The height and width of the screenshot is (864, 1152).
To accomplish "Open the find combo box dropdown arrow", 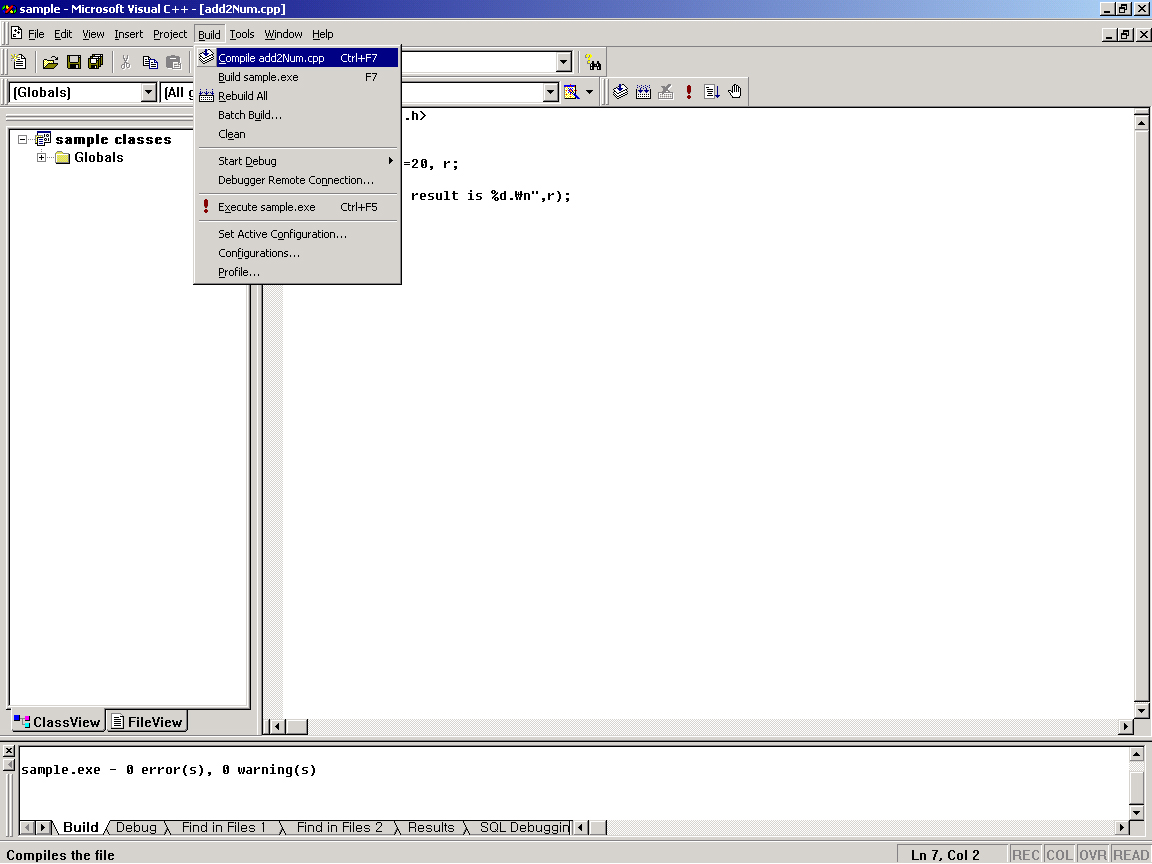I will pos(564,62).
